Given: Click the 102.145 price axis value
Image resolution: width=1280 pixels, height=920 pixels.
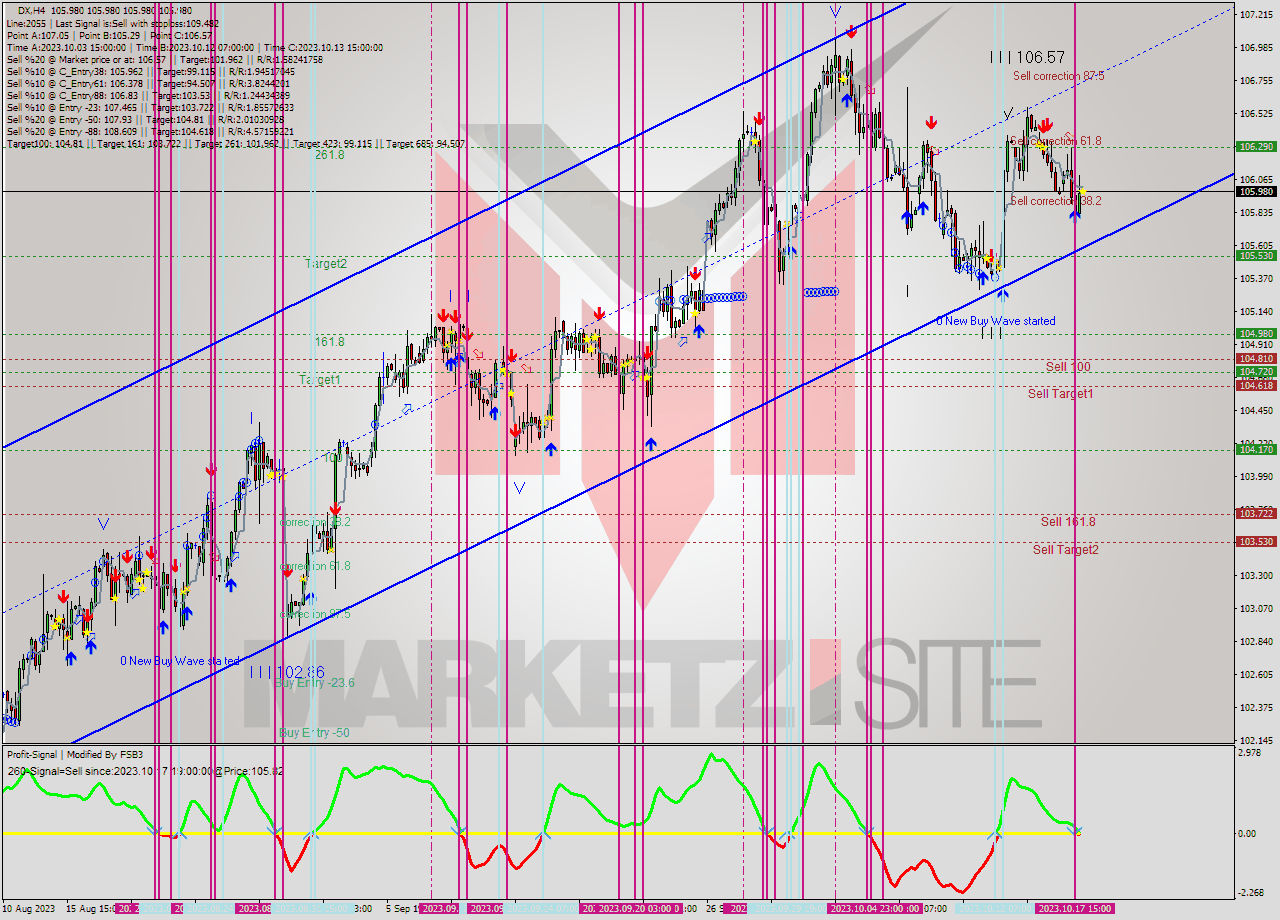Looking at the screenshot, I should click(1254, 741).
